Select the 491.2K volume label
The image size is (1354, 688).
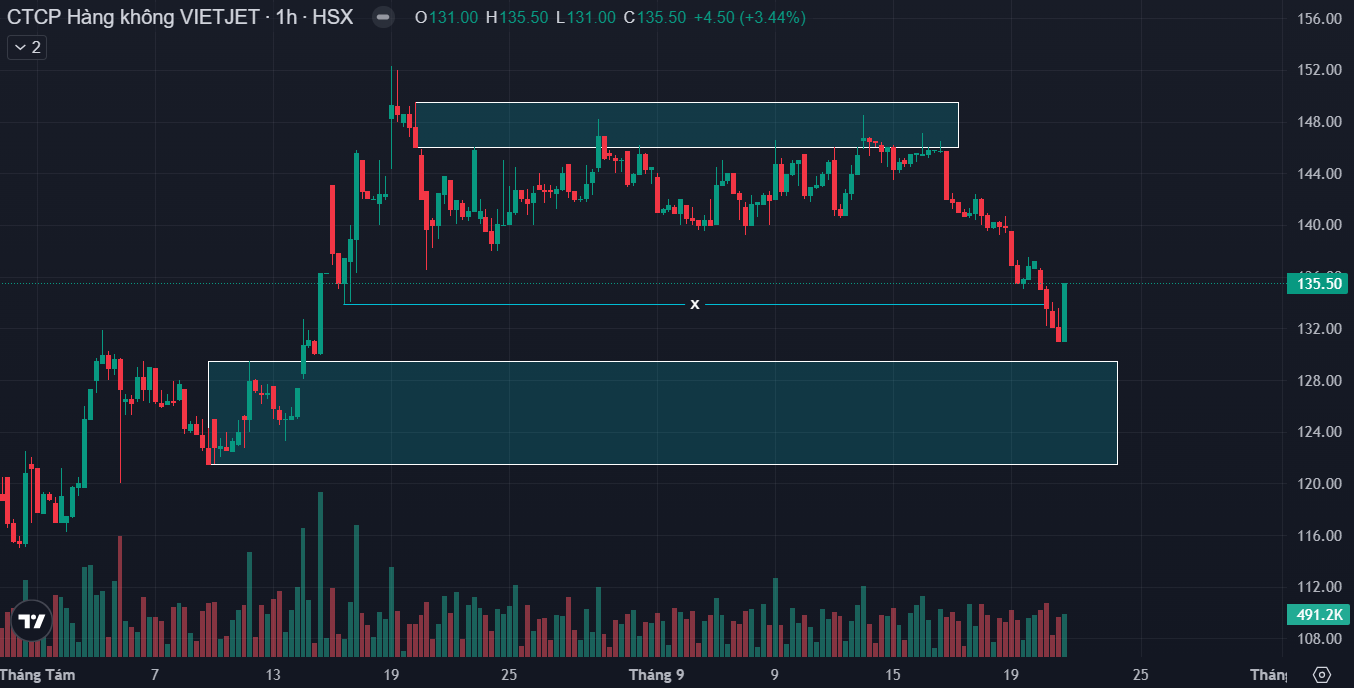tap(1318, 615)
